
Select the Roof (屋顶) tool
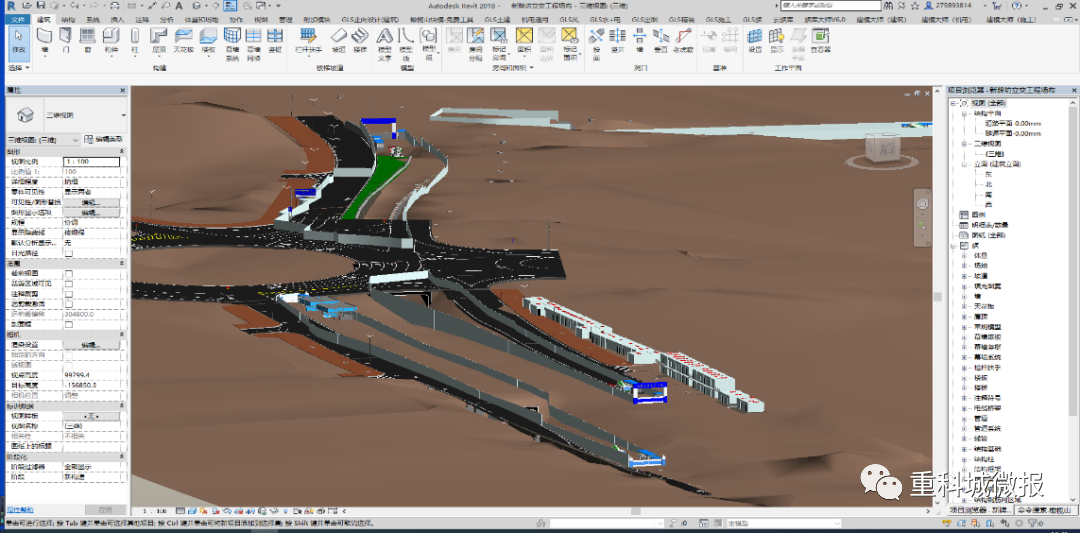(x=159, y=41)
